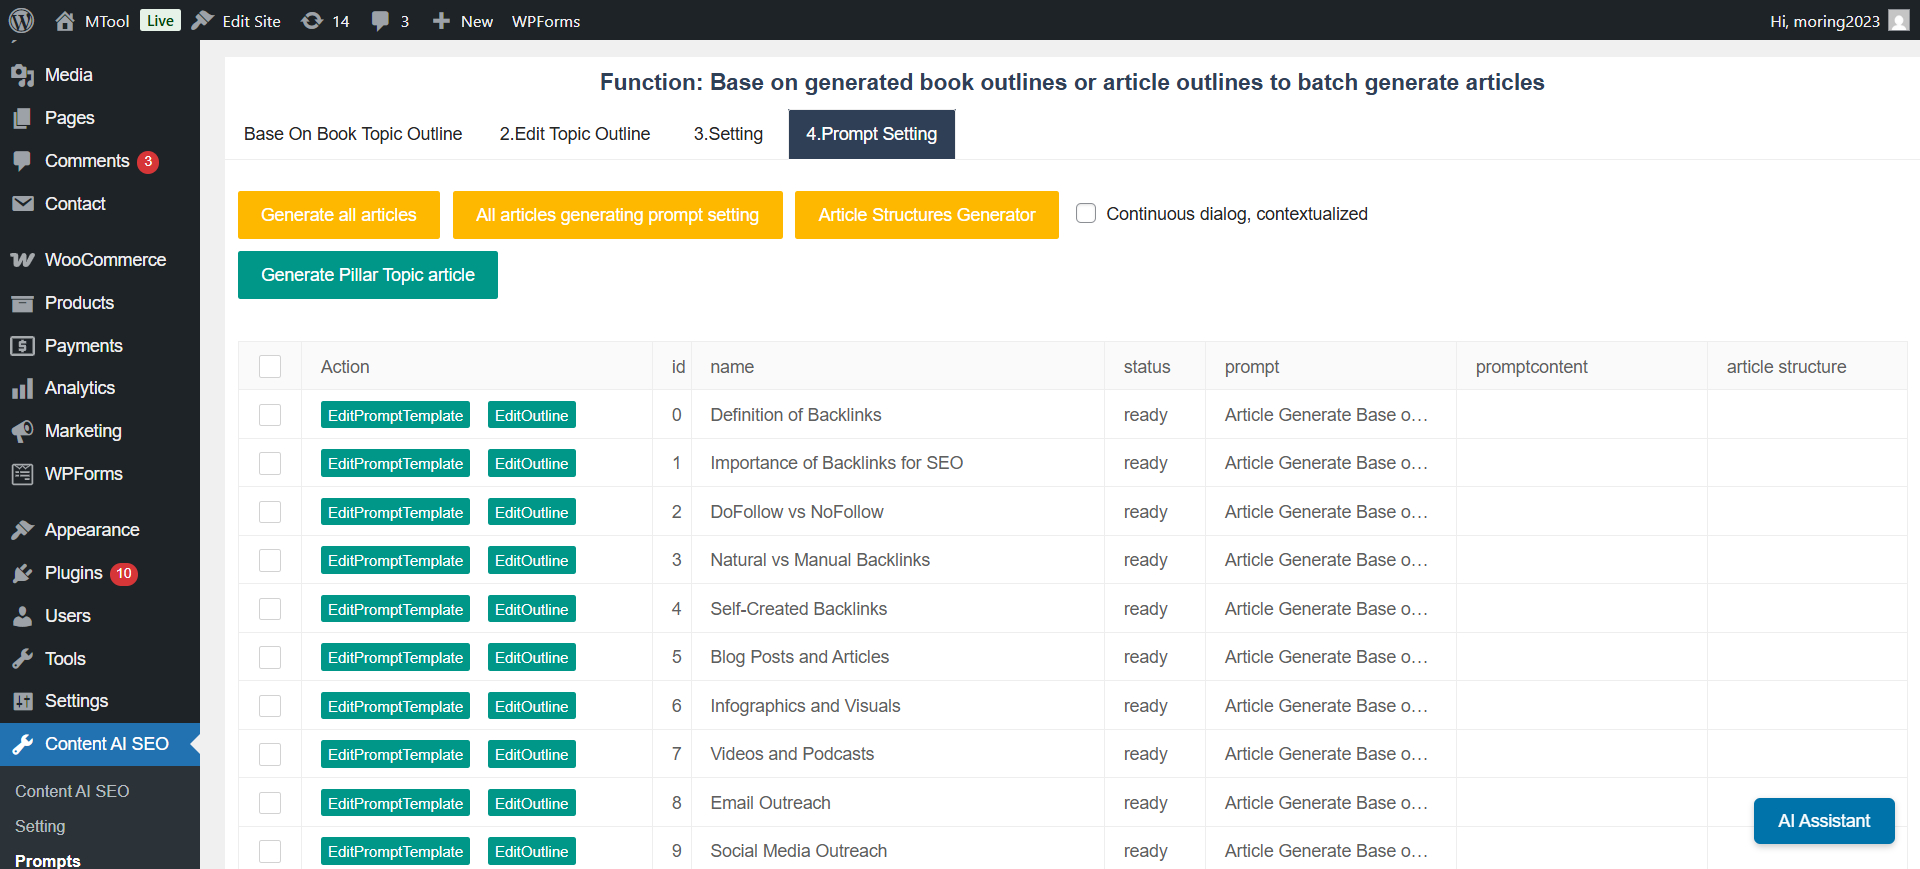Open Analytics via its bar chart icon
The image size is (1920, 869).
pyautogui.click(x=22, y=389)
